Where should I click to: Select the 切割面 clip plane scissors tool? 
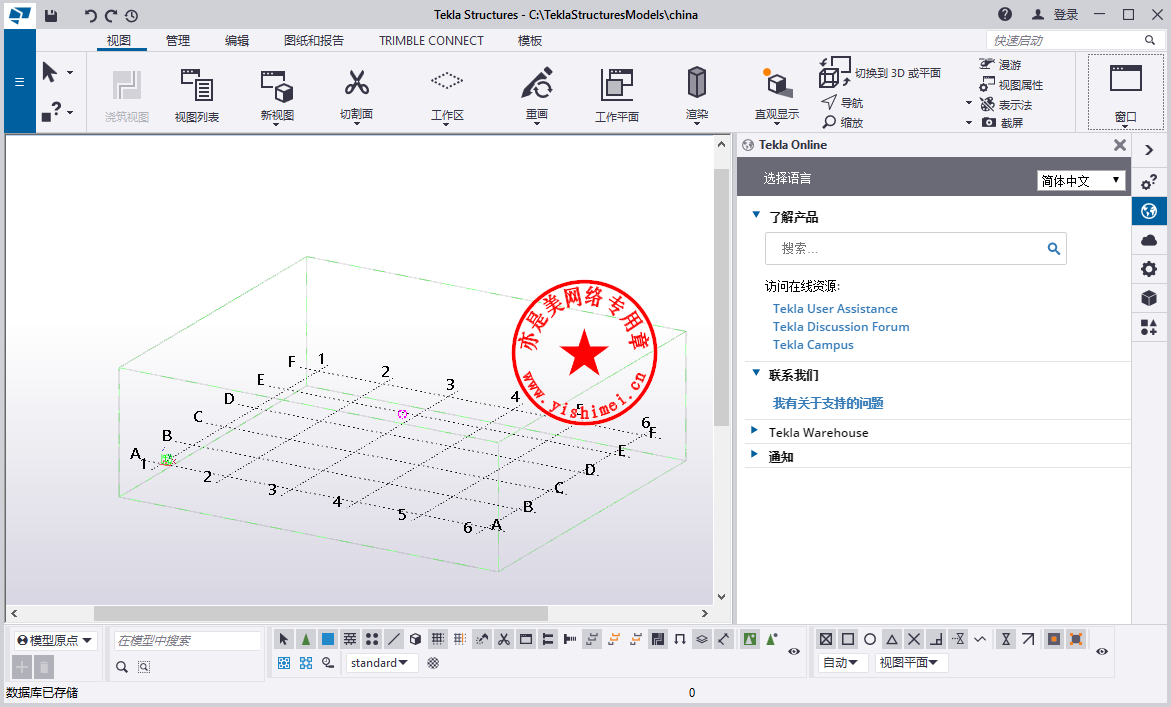click(356, 95)
